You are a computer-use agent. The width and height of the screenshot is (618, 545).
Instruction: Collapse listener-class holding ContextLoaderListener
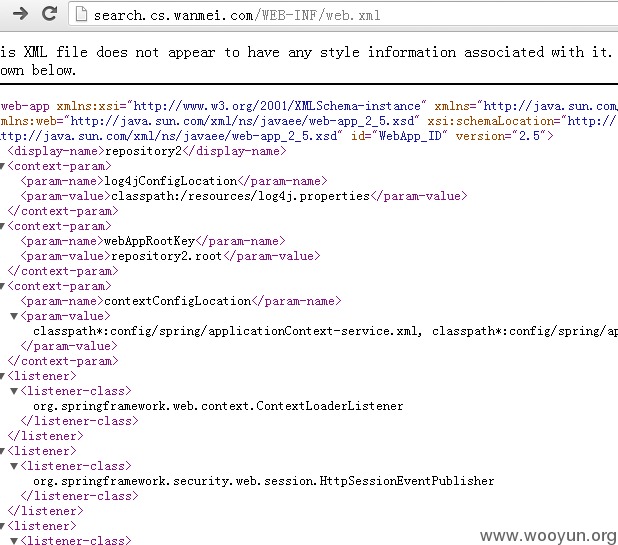[x=14, y=391]
